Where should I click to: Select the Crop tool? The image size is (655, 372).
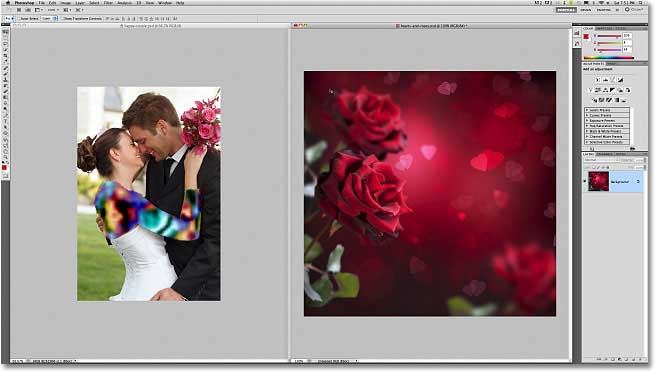[x=5, y=55]
